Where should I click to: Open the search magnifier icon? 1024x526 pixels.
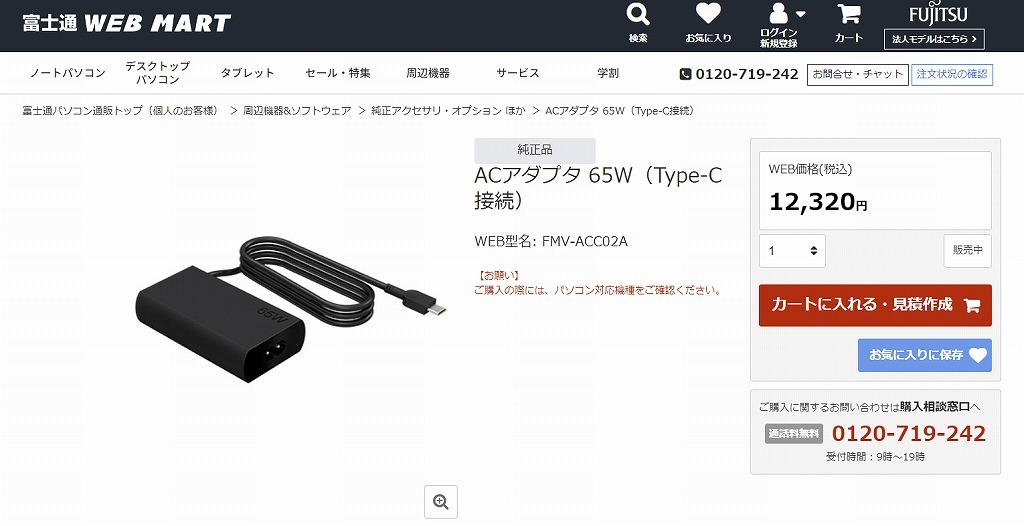click(x=638, y=14)
